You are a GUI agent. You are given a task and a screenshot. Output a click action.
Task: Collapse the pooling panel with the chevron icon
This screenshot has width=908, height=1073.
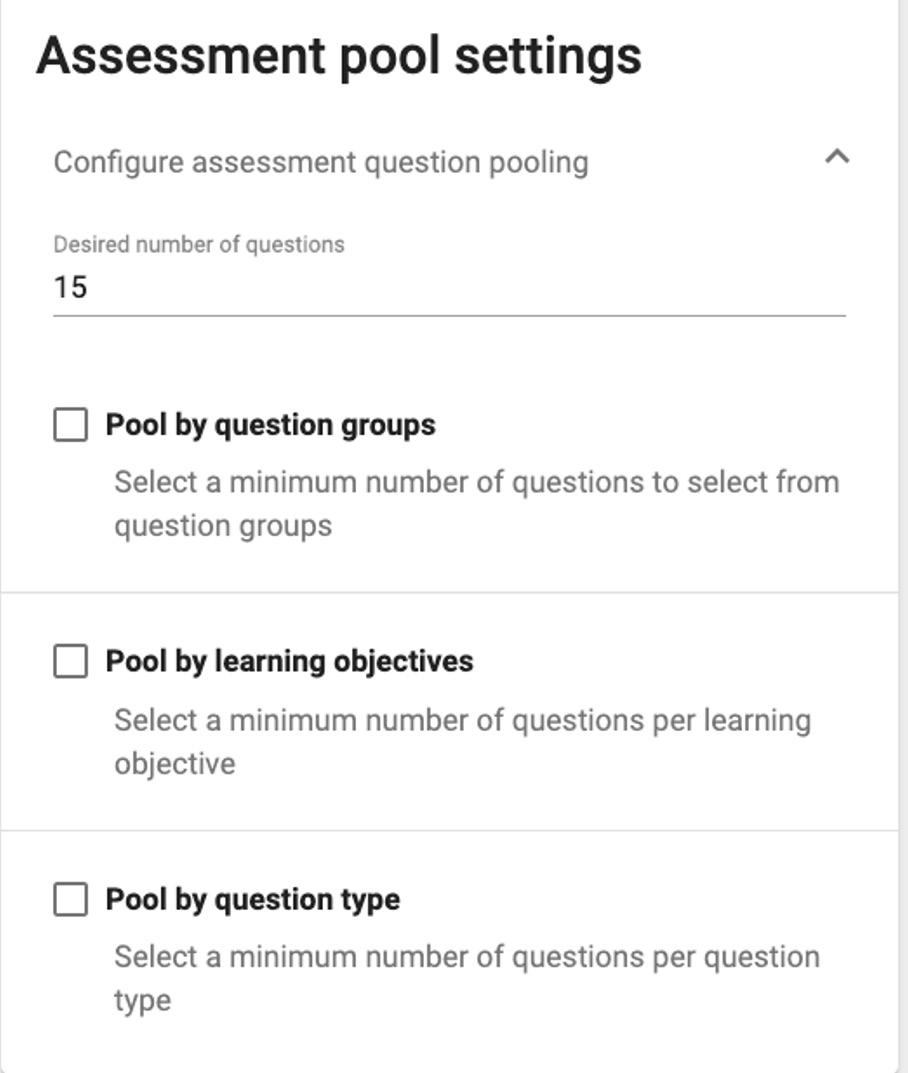[x=837, y=157]
